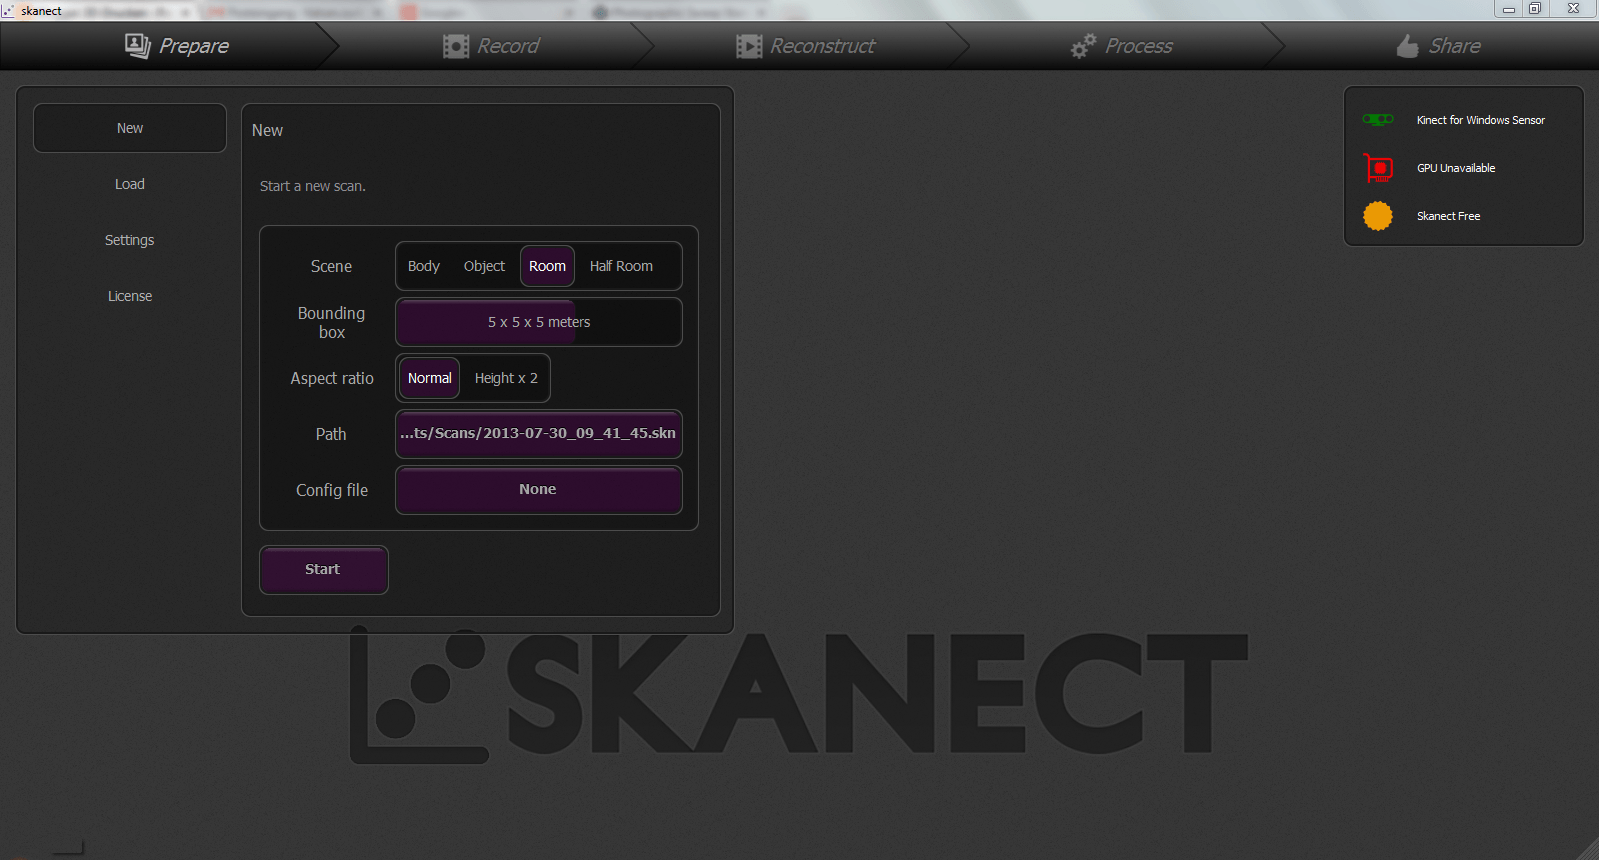Choose Body scene type

[x=424, y=266]
